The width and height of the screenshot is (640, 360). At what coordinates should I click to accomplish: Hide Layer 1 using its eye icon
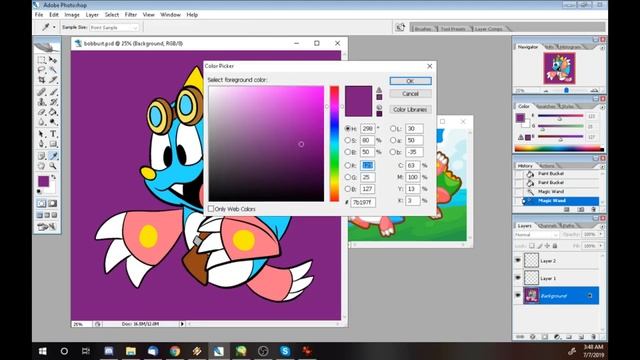518,278
